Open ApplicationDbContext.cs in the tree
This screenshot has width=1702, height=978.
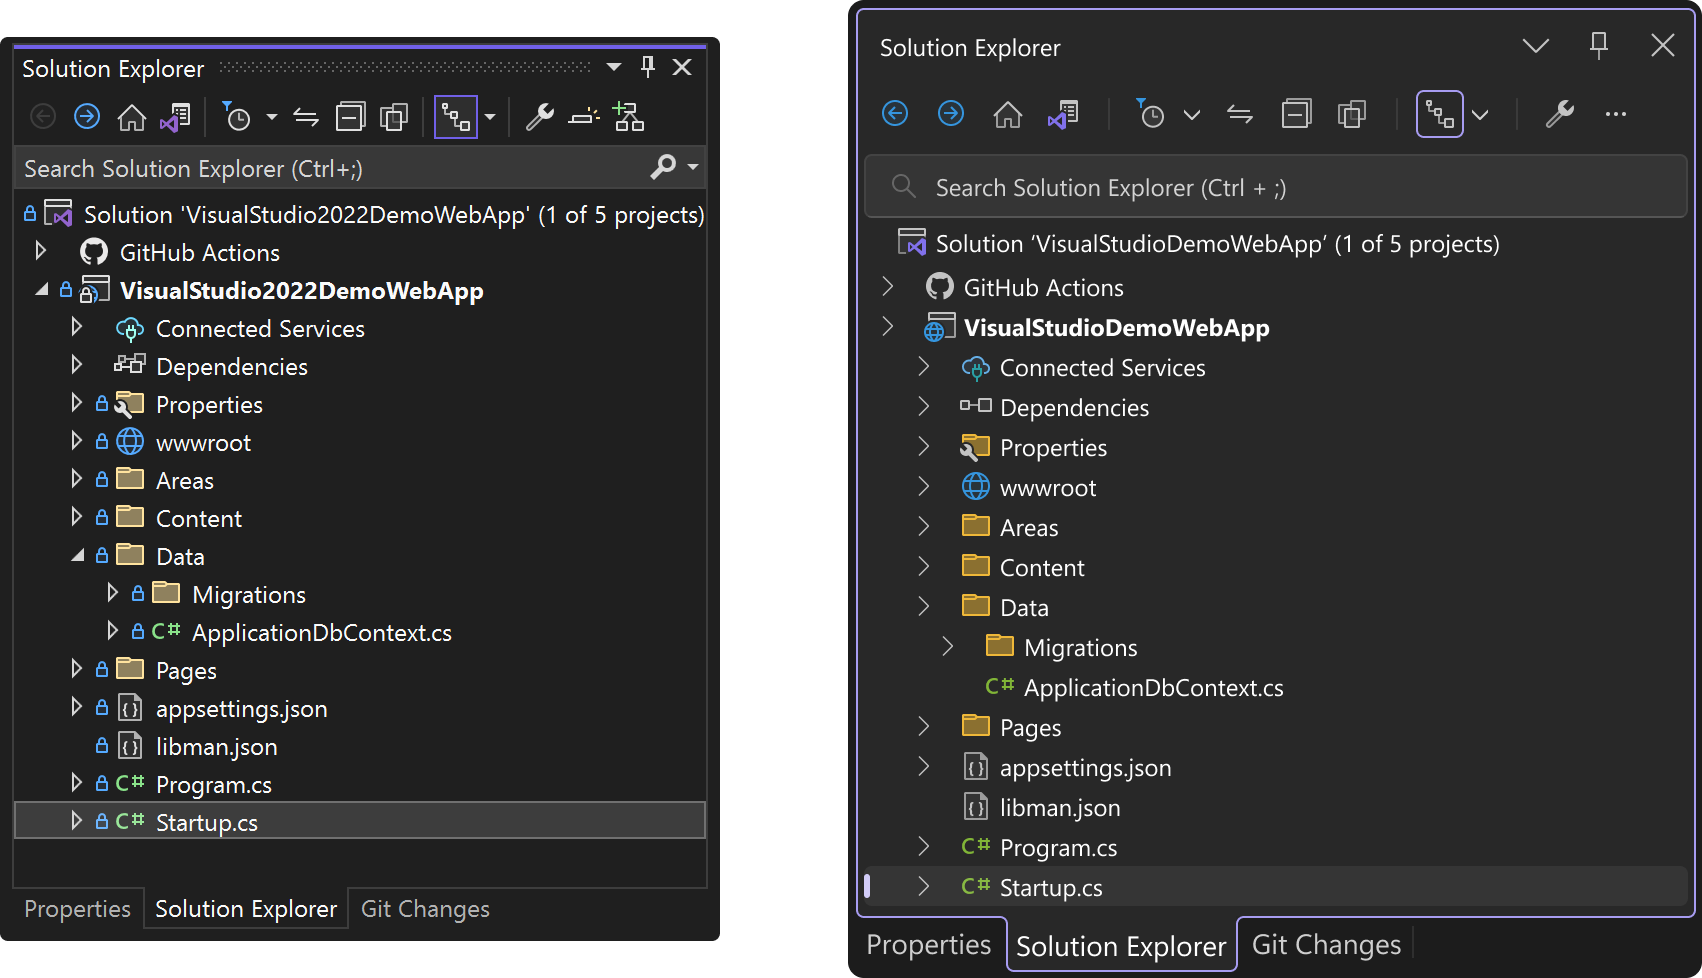[x=322, y=632]
